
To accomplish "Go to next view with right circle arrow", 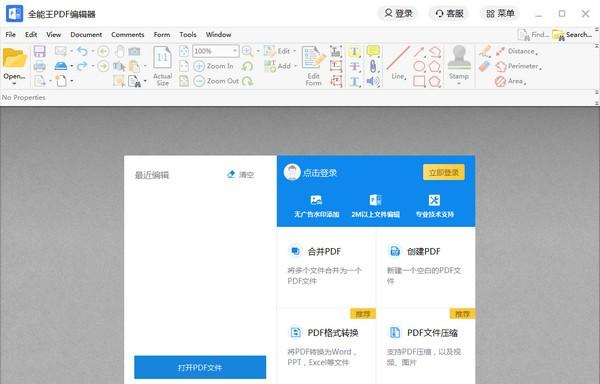I will 103,66.
